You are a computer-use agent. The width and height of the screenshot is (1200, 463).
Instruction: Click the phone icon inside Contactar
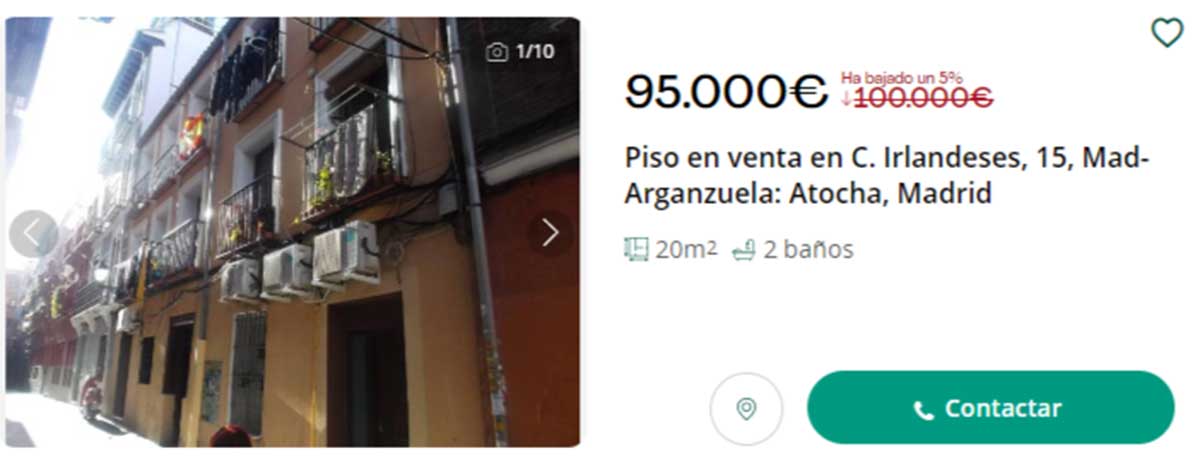(x=924, y=410)
